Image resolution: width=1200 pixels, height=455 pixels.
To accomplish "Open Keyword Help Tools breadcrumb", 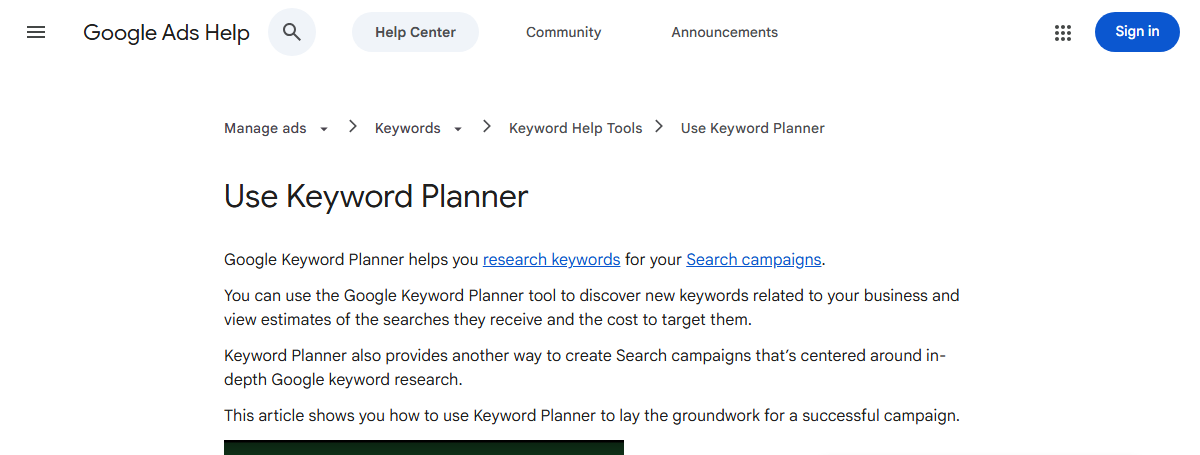I will (576, 128).
